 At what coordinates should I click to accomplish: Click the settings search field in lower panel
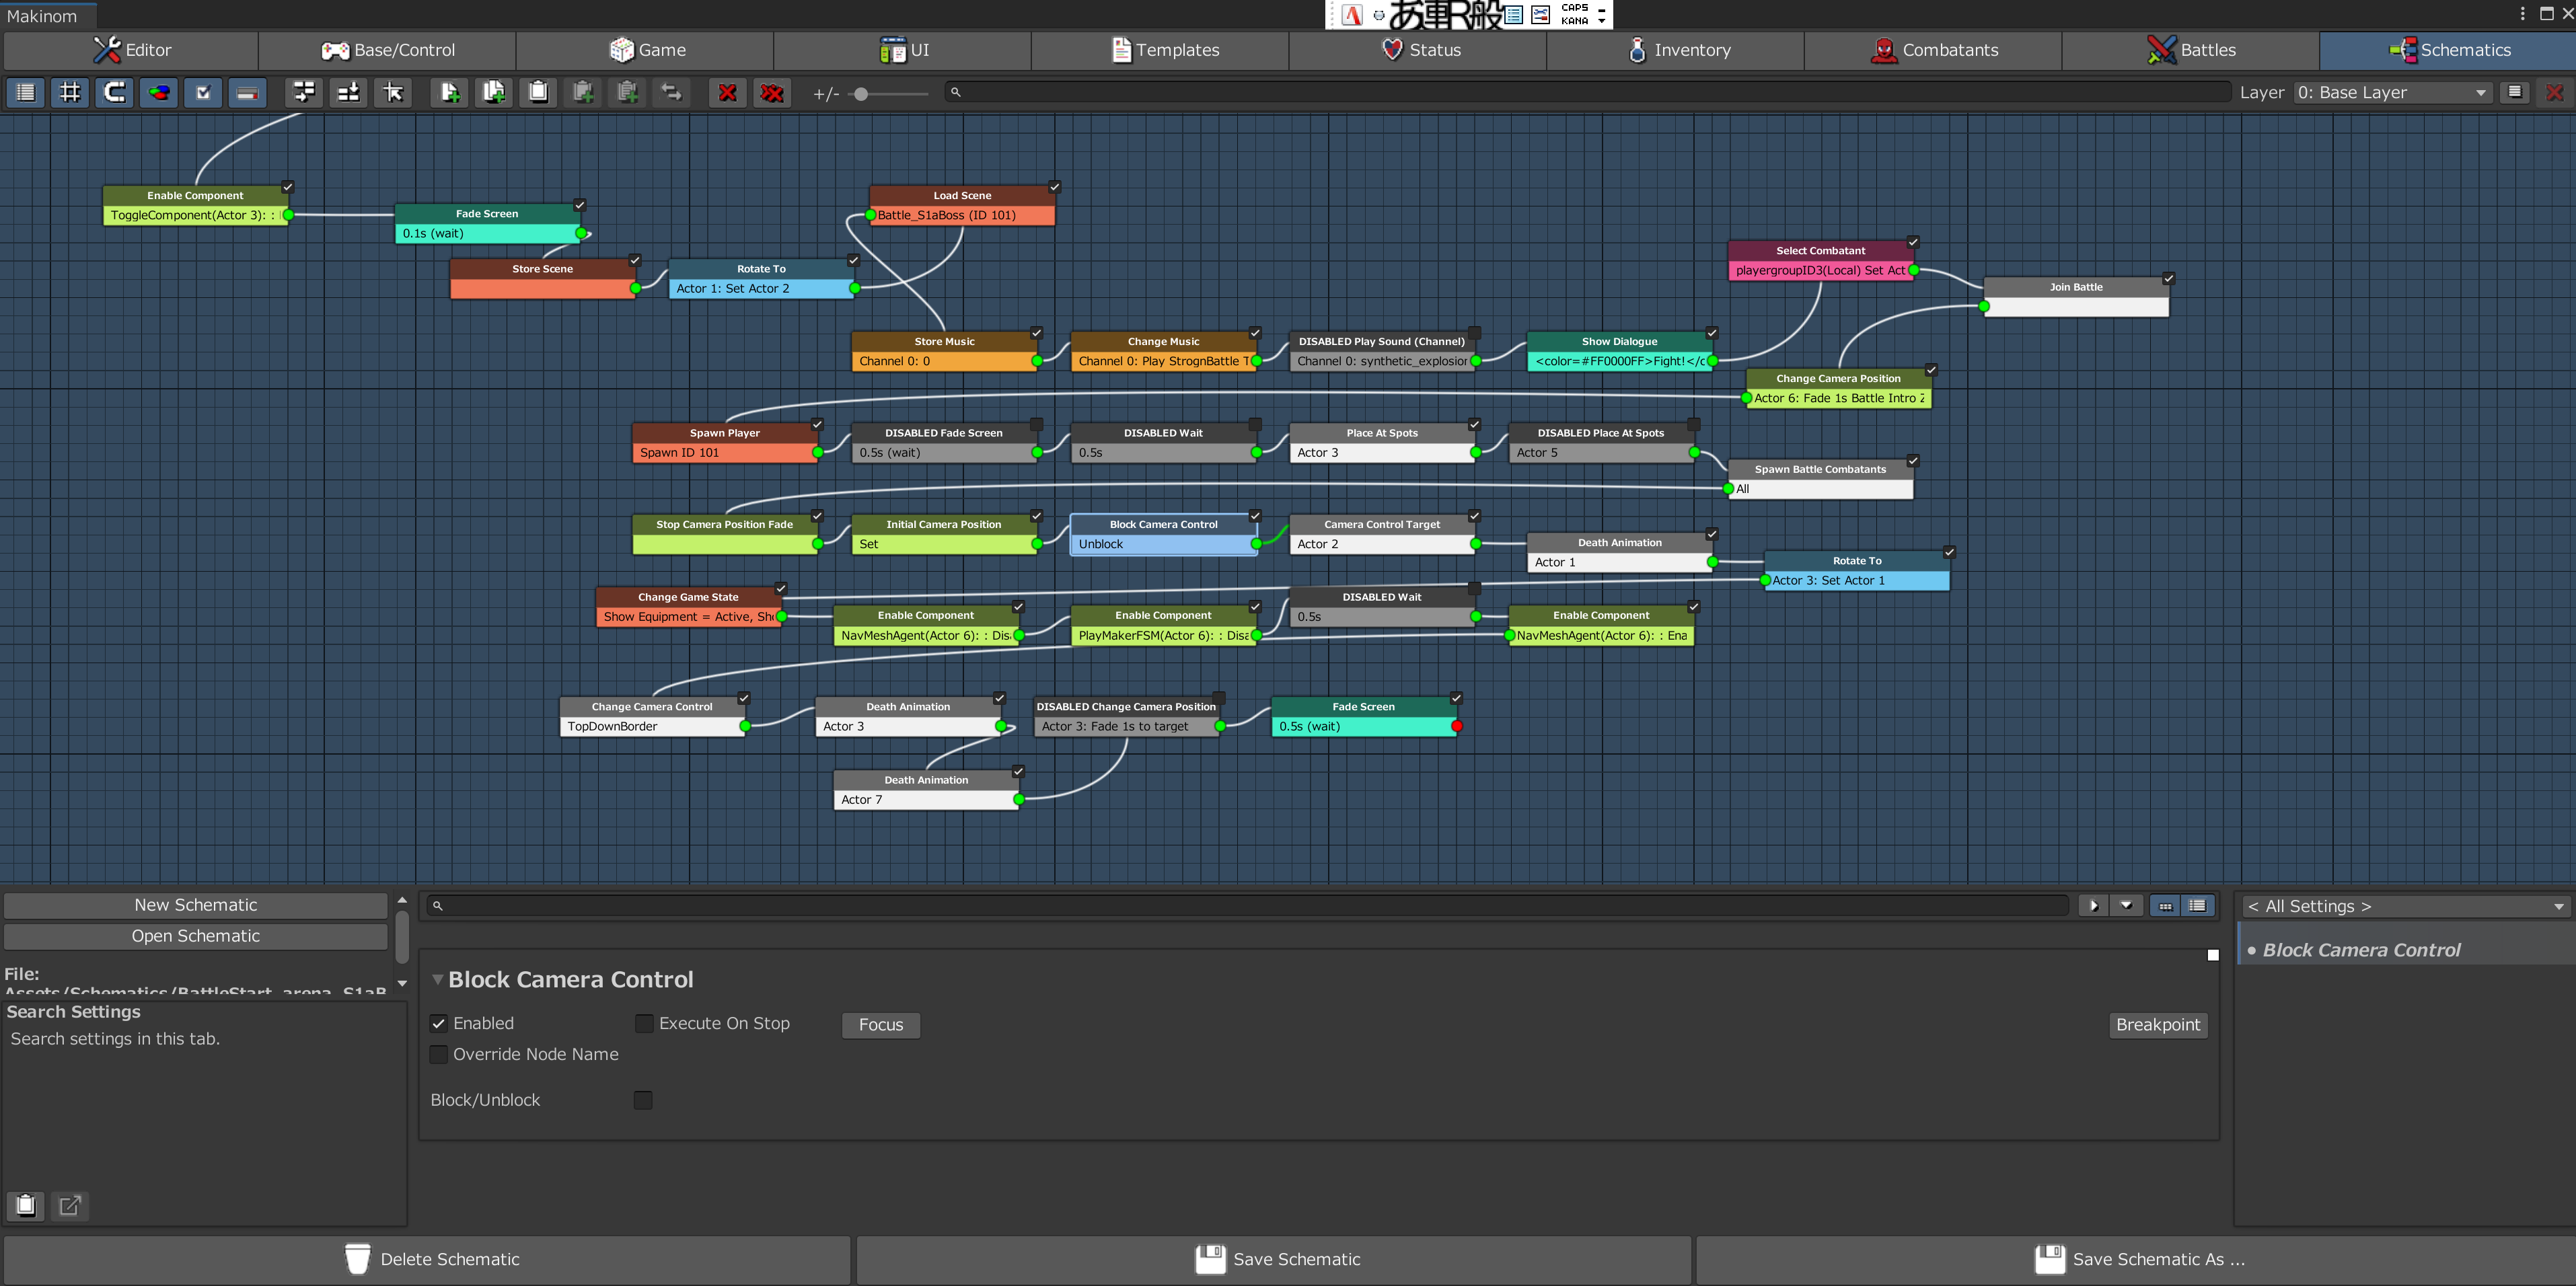click(x=1247, y=905)
